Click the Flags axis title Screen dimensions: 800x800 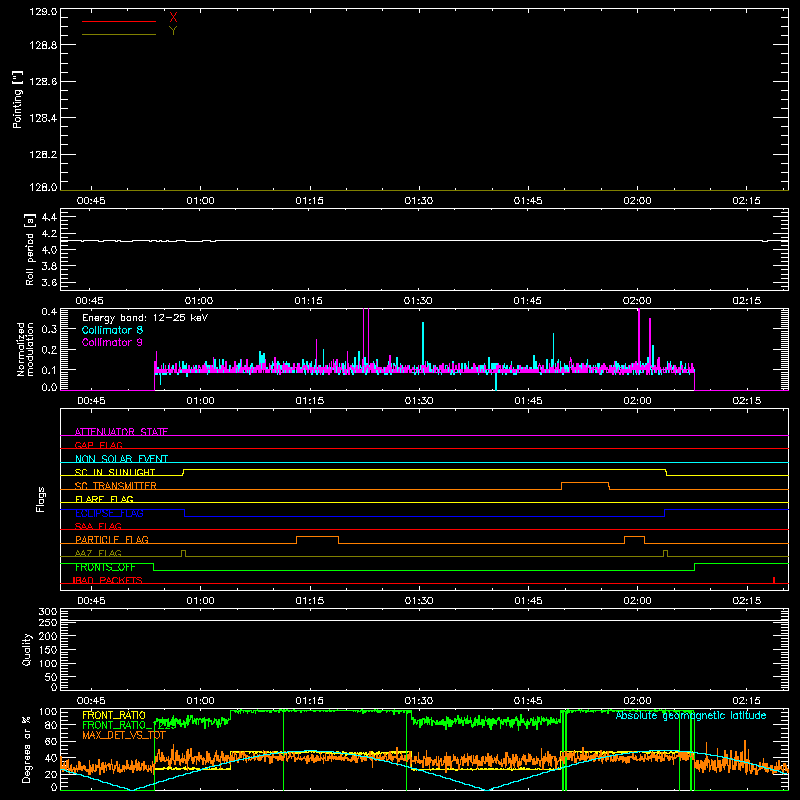pos(41,499)
